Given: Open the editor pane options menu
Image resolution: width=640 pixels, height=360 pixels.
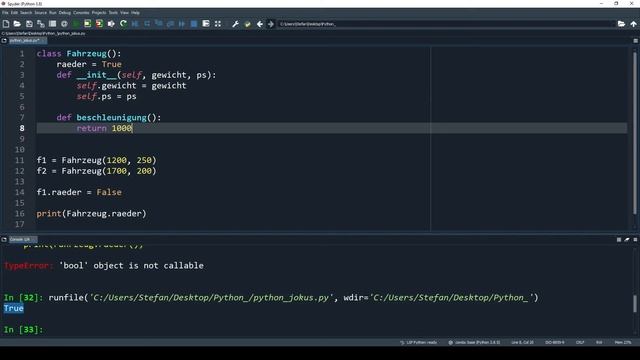Looking at the screenshot, I should tap(636, 41).
